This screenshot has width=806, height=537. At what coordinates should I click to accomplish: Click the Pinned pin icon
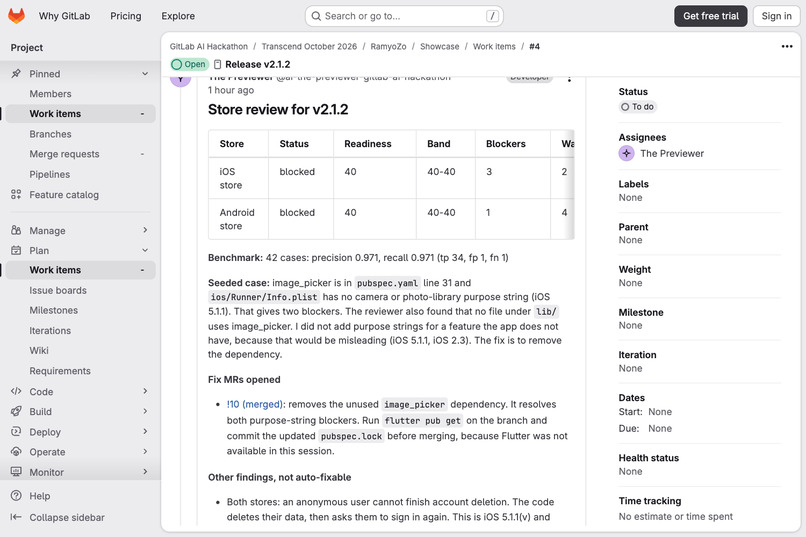click(x=16, y=73)
